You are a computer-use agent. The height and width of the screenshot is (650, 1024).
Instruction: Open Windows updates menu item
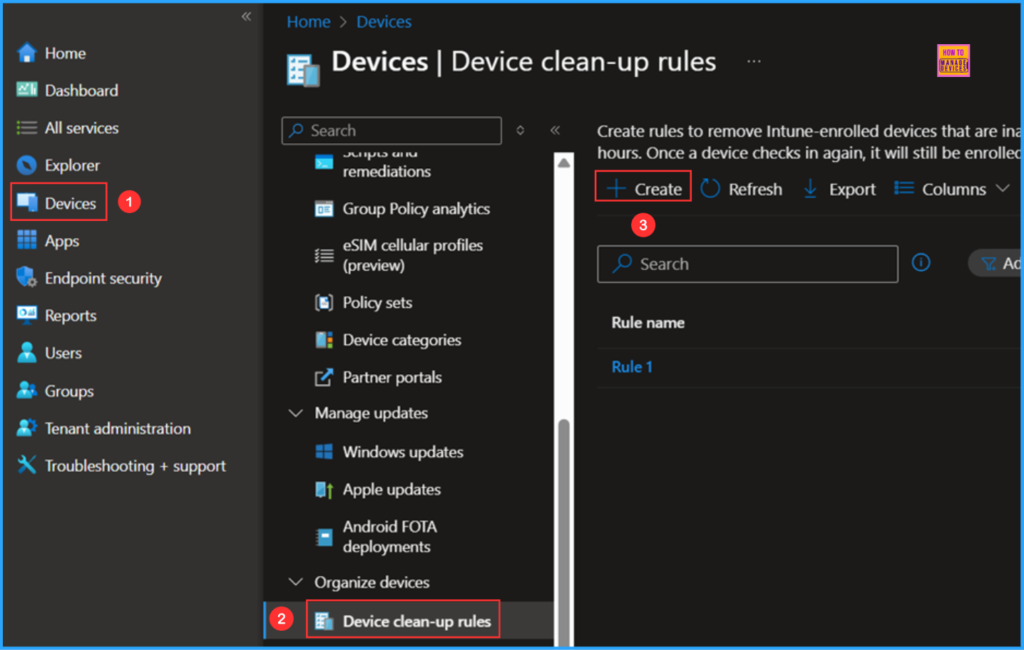tap(403, 451)
